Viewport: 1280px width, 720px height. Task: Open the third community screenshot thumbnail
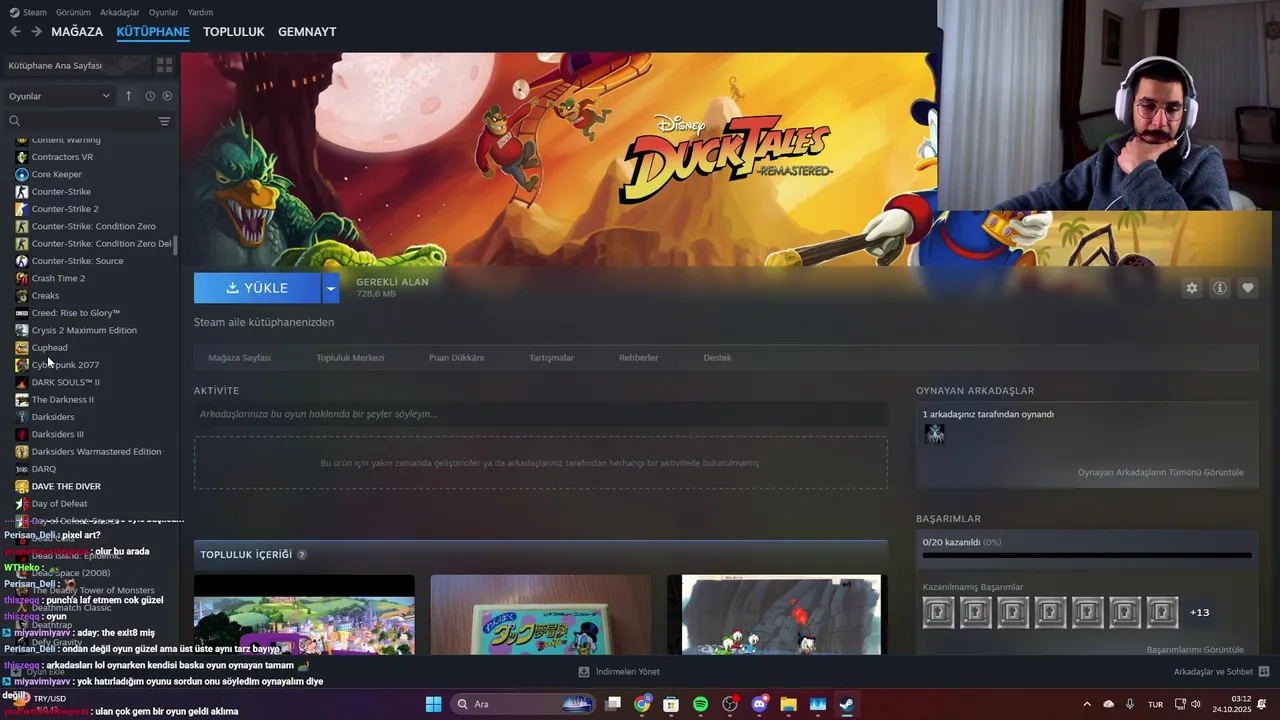[x=777, y=615]
